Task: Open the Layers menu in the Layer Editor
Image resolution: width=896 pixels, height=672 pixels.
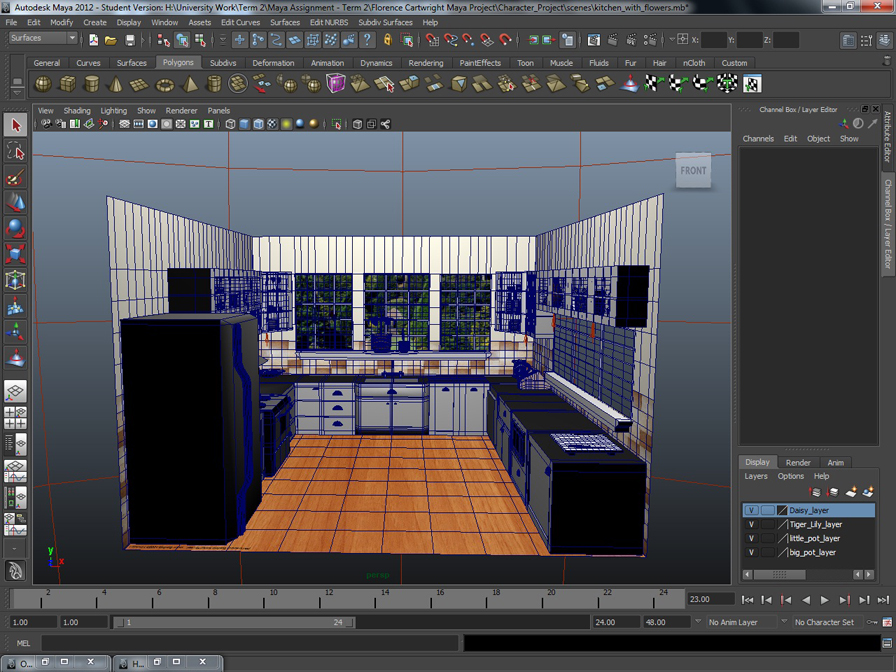Action: tap(757, 476)
